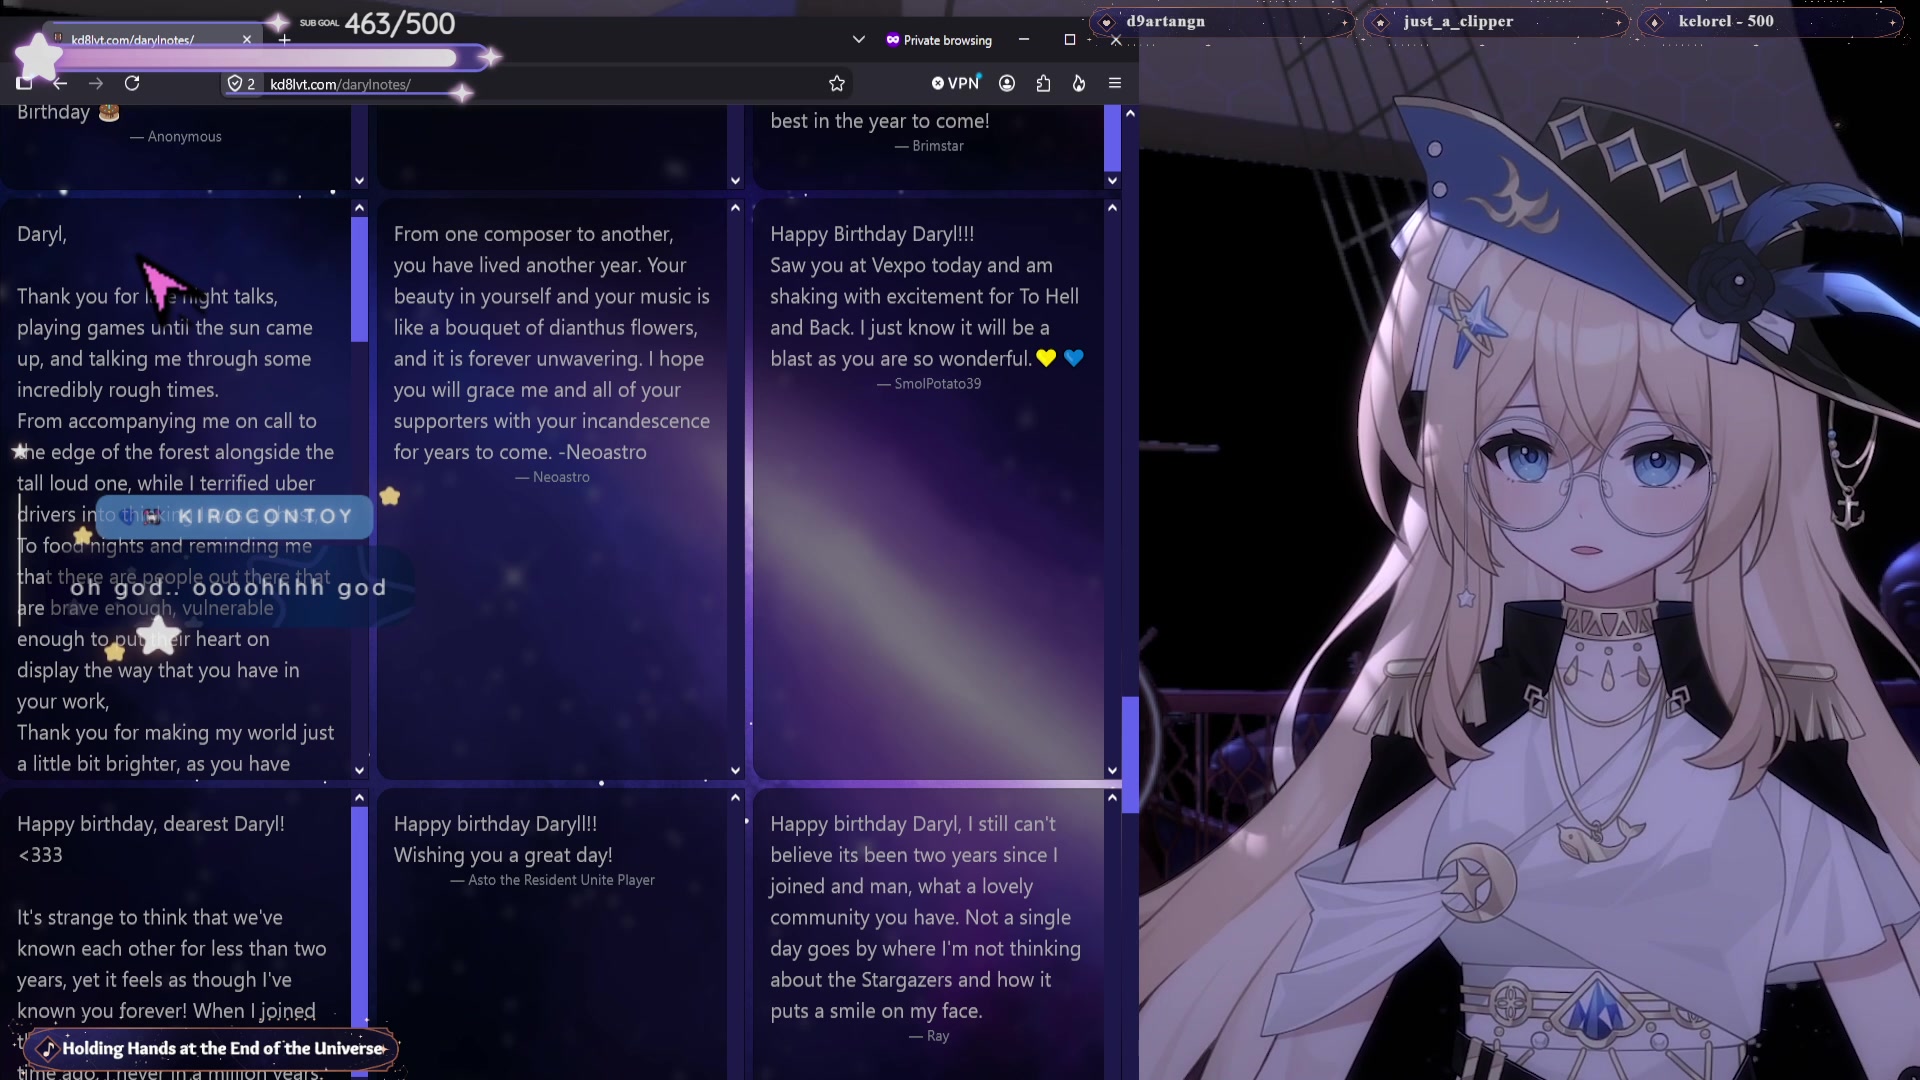Click scroll-up arrow on the Asto card
Screen dimensions: 1920x1080
(735, 798)
